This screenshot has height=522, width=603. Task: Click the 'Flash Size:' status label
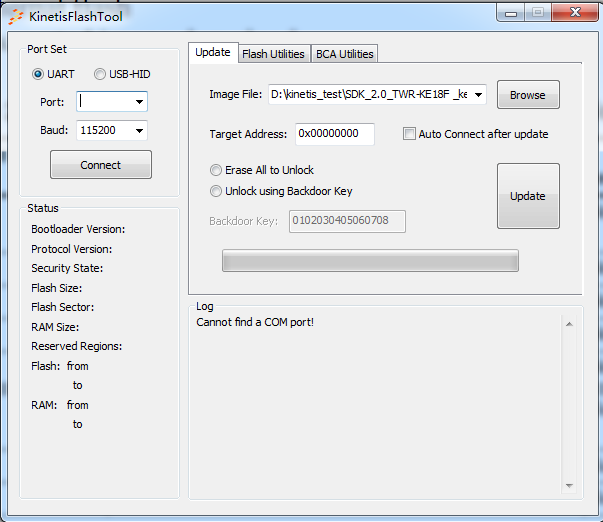[57, 288]
